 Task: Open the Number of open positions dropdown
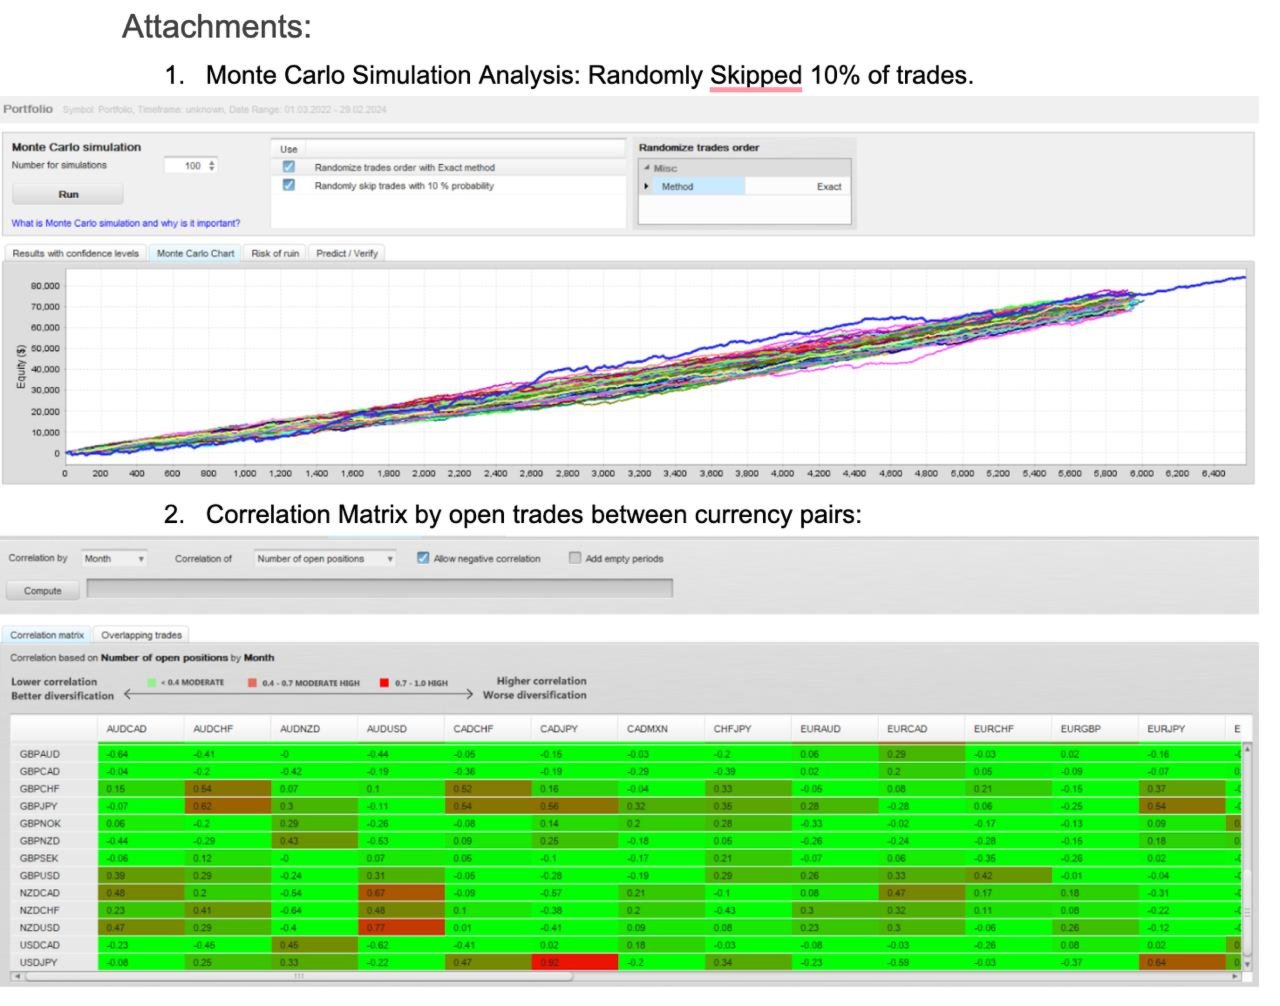pyautogui.click(x=325, y=558)
